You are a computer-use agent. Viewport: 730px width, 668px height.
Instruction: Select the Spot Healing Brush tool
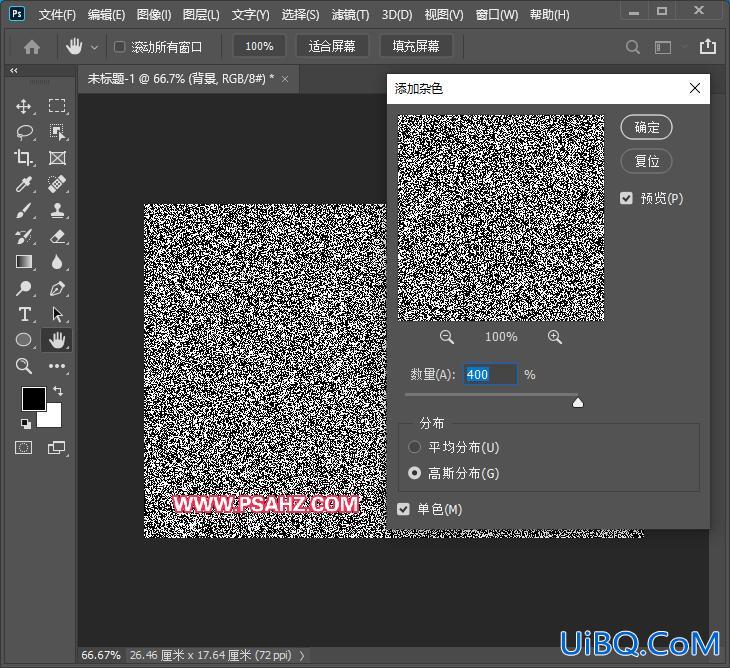pos(57,184)
